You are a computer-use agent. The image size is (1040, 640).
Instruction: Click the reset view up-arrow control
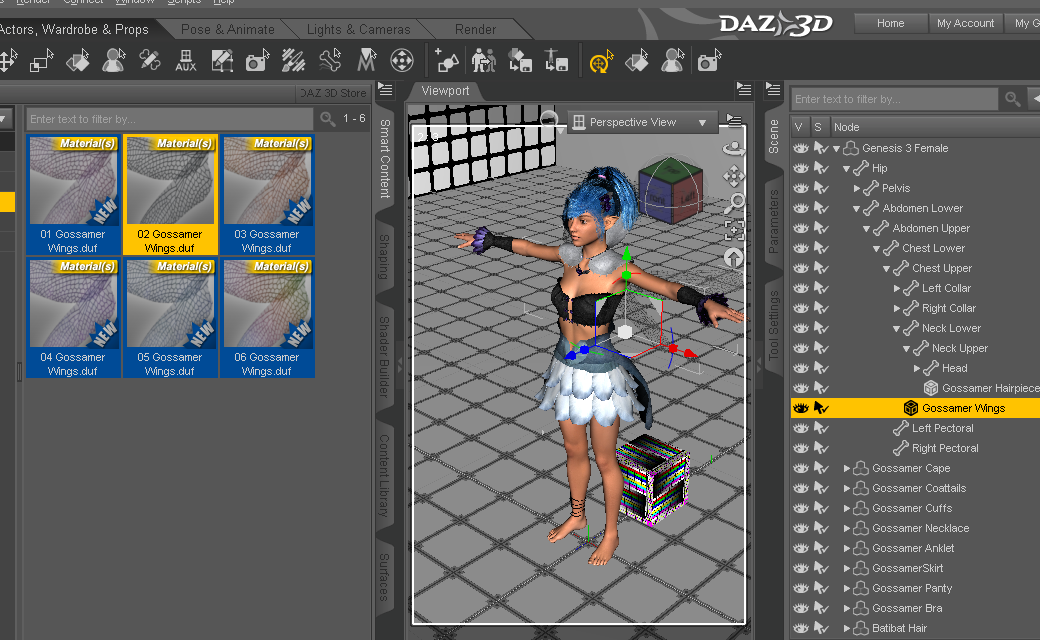point(734,257)
